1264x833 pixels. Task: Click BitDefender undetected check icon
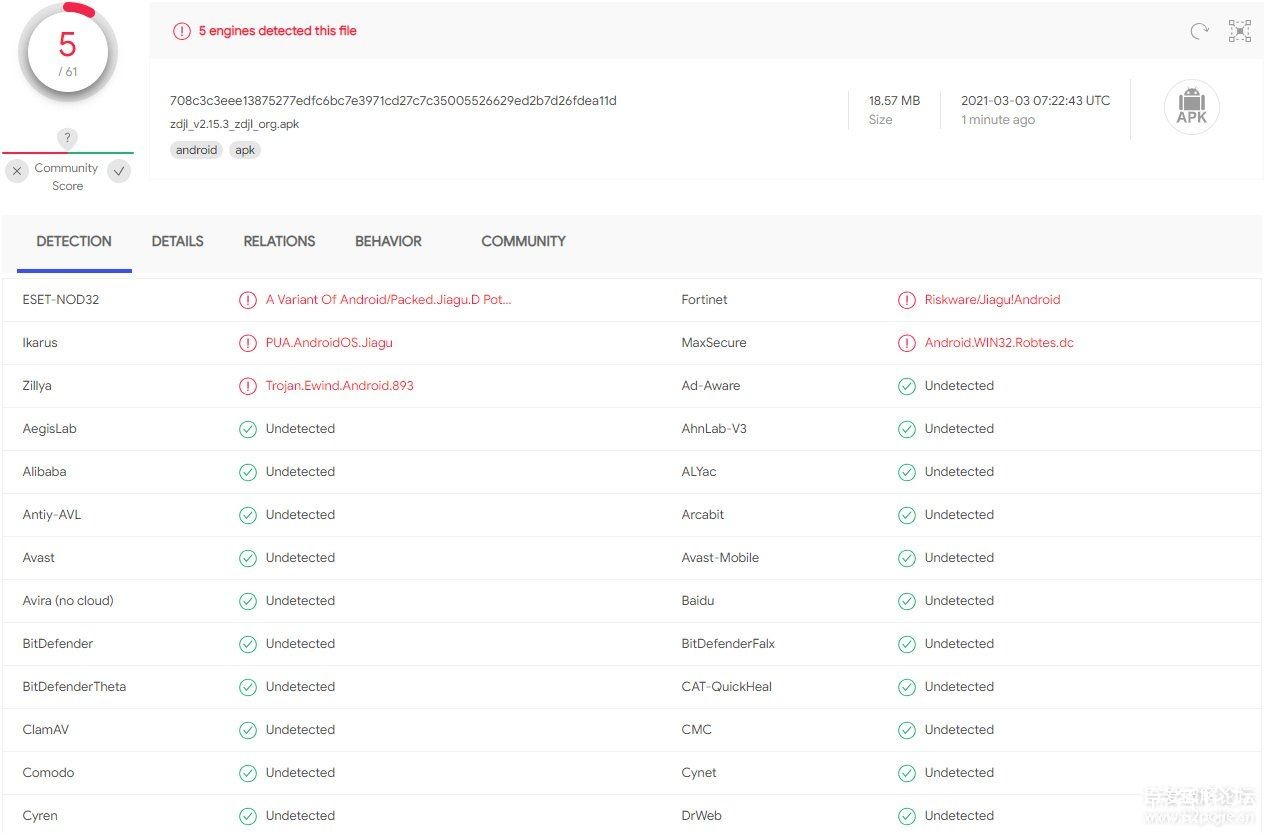[248, 644]
